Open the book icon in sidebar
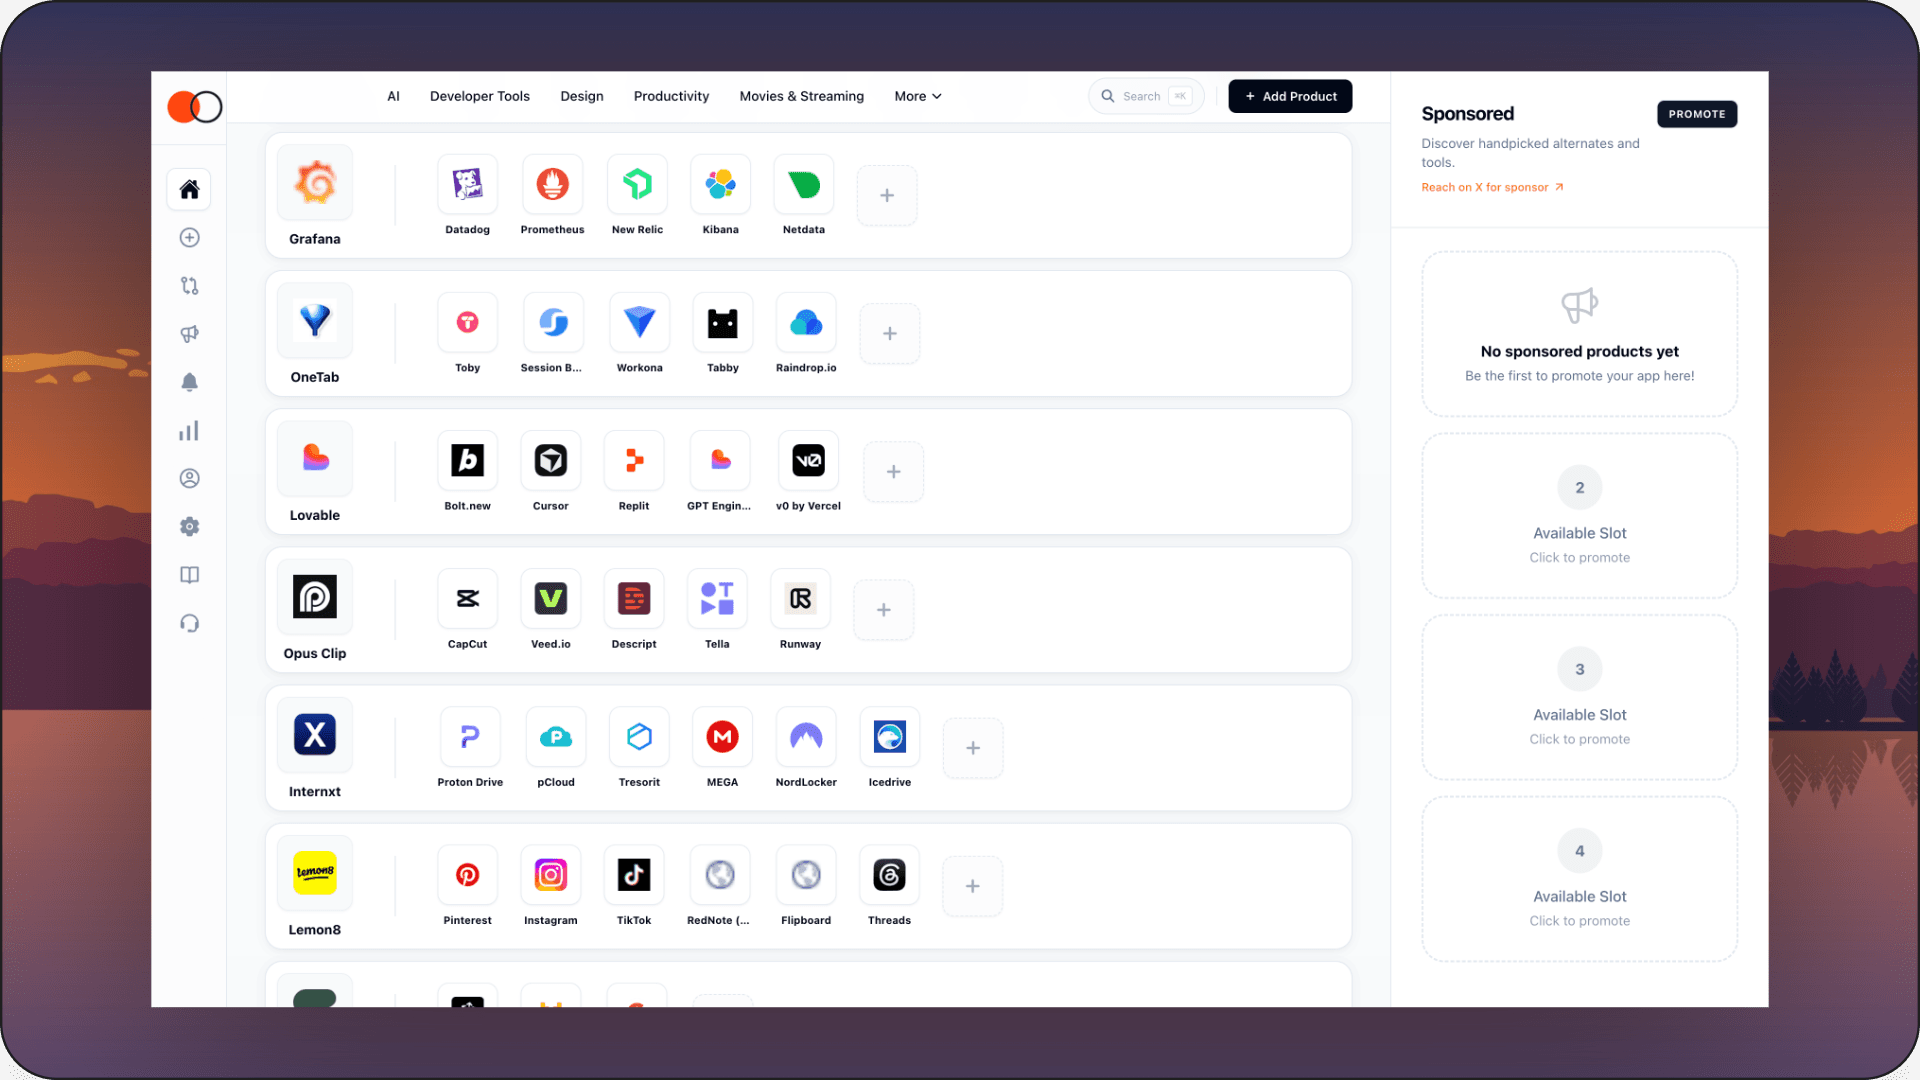This screenshot has width=1920, height=1080. click(189, 575)
